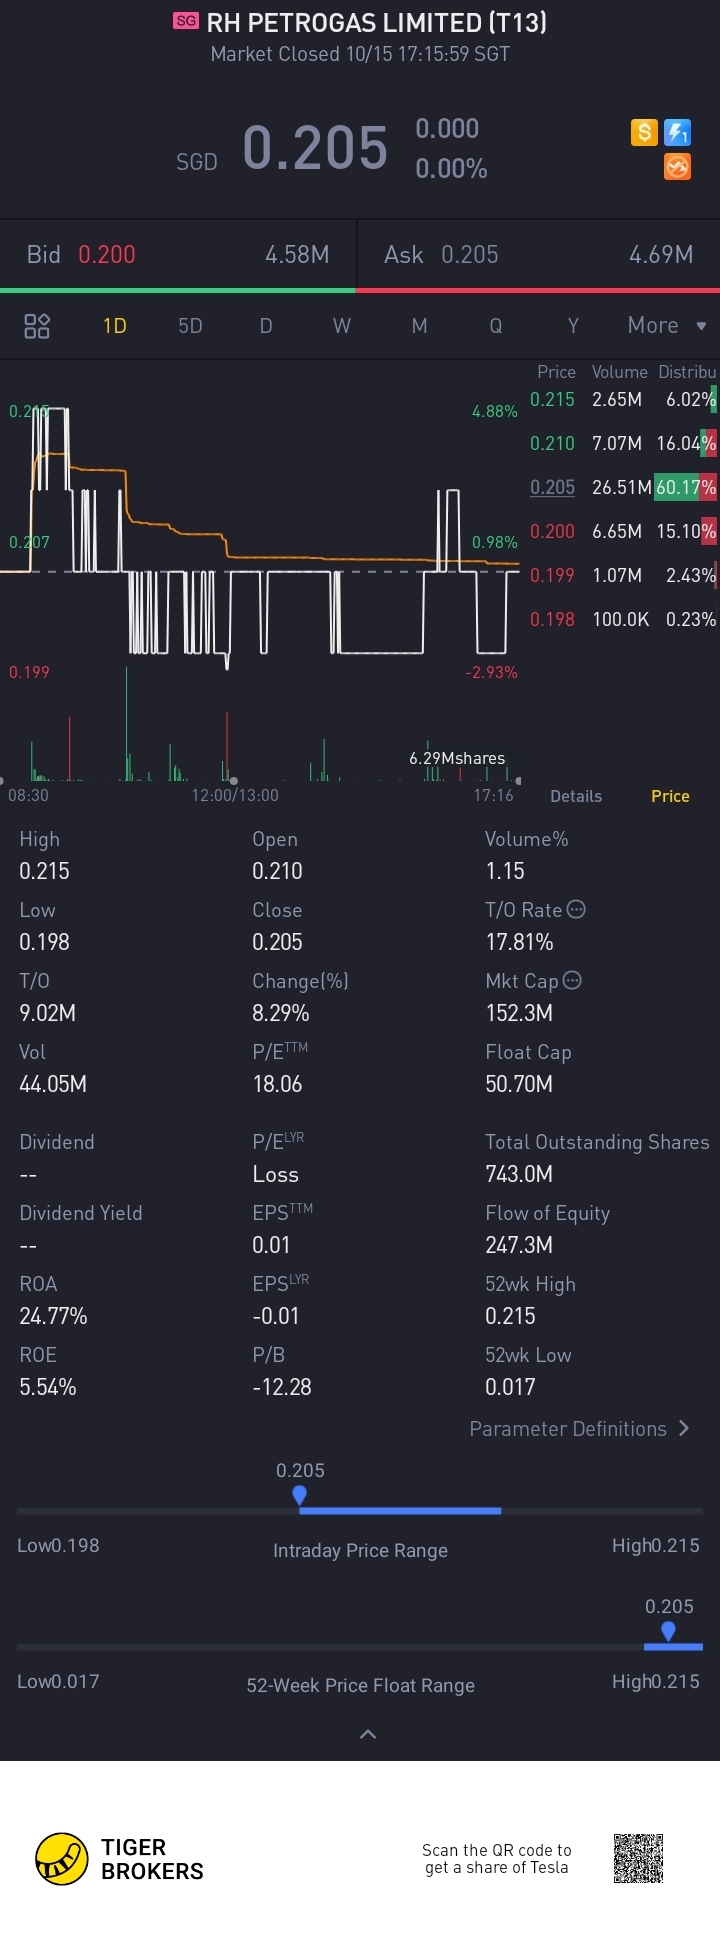Tap the 52-Week Price Float Range marker
This screenshot has height=1957, width=720.
click(668, 1632)
